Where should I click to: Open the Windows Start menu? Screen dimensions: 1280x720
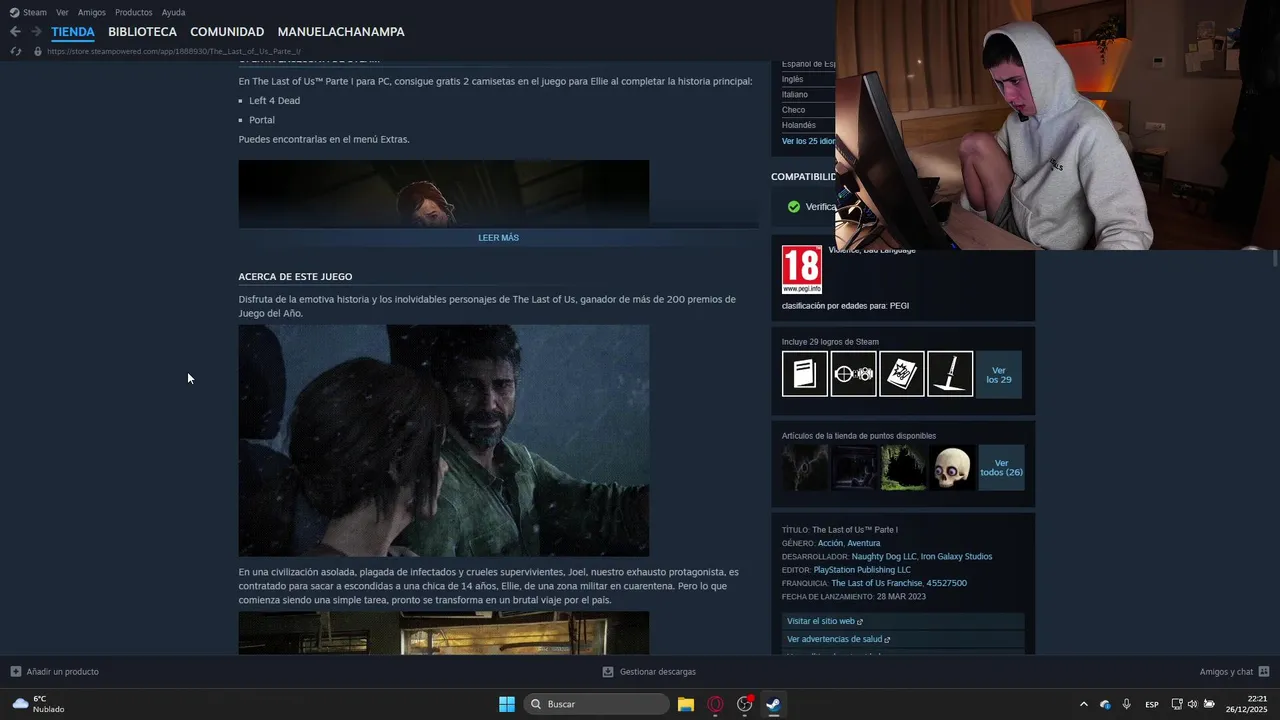[507, 704]
